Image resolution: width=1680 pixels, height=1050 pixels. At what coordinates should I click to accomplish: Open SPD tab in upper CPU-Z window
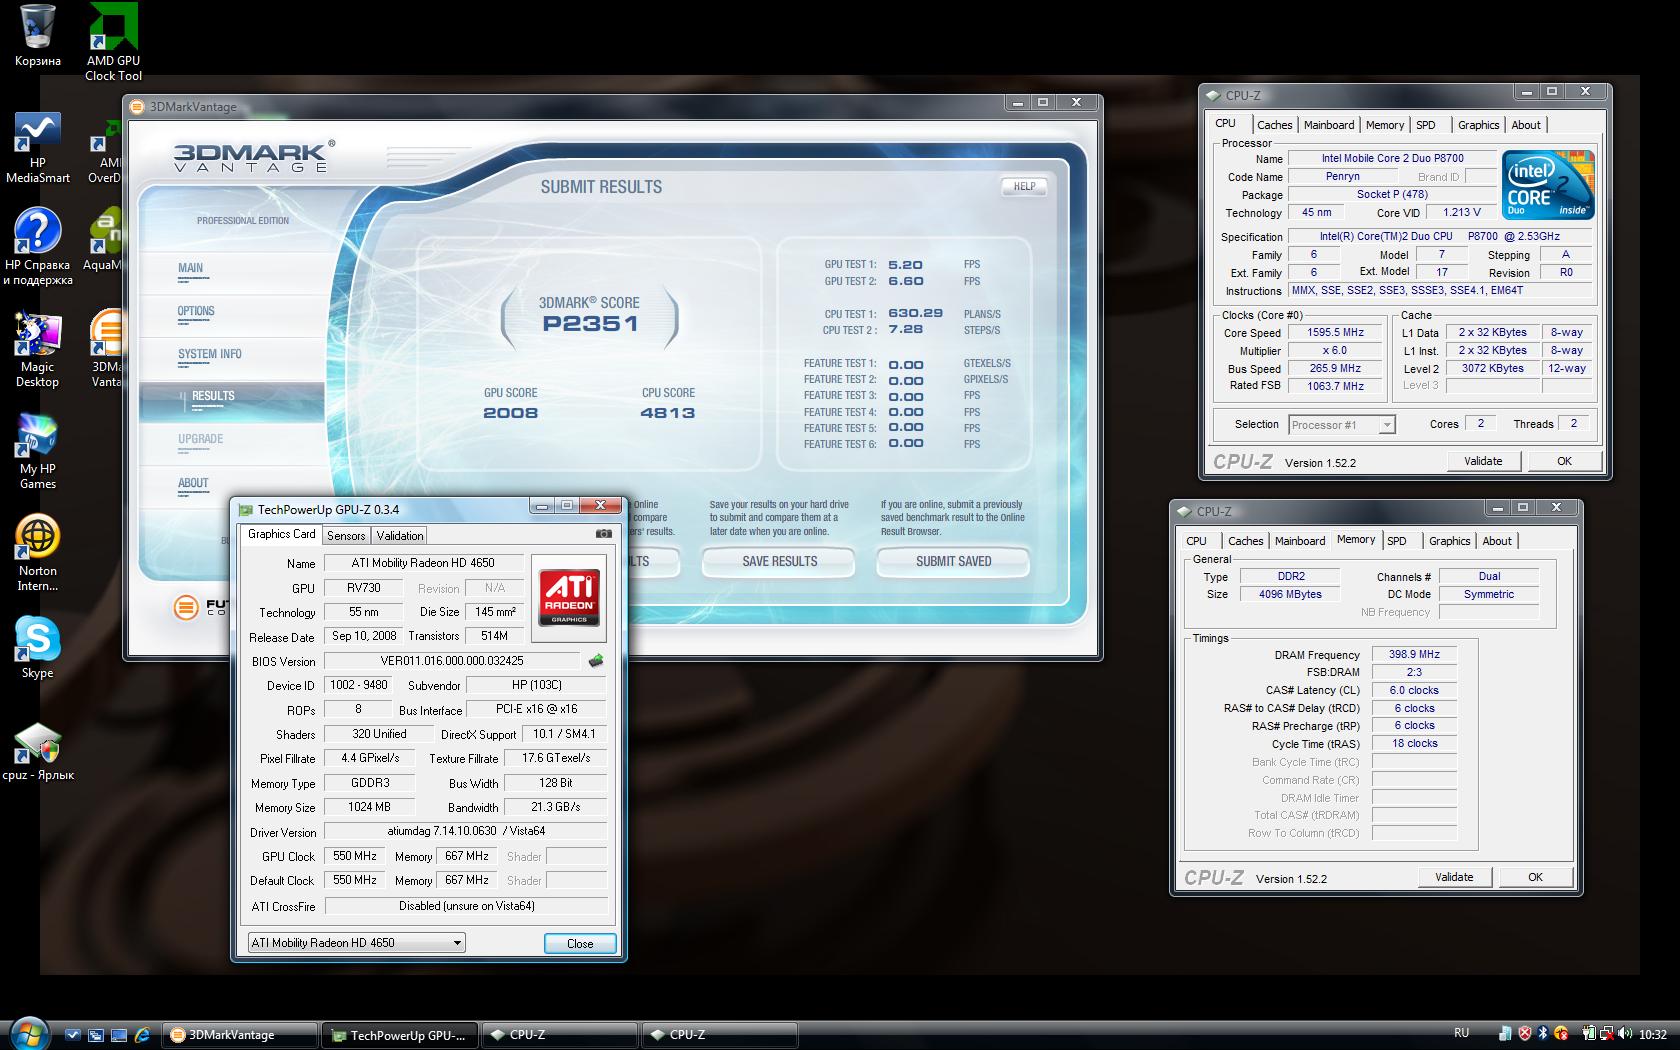1426,125
